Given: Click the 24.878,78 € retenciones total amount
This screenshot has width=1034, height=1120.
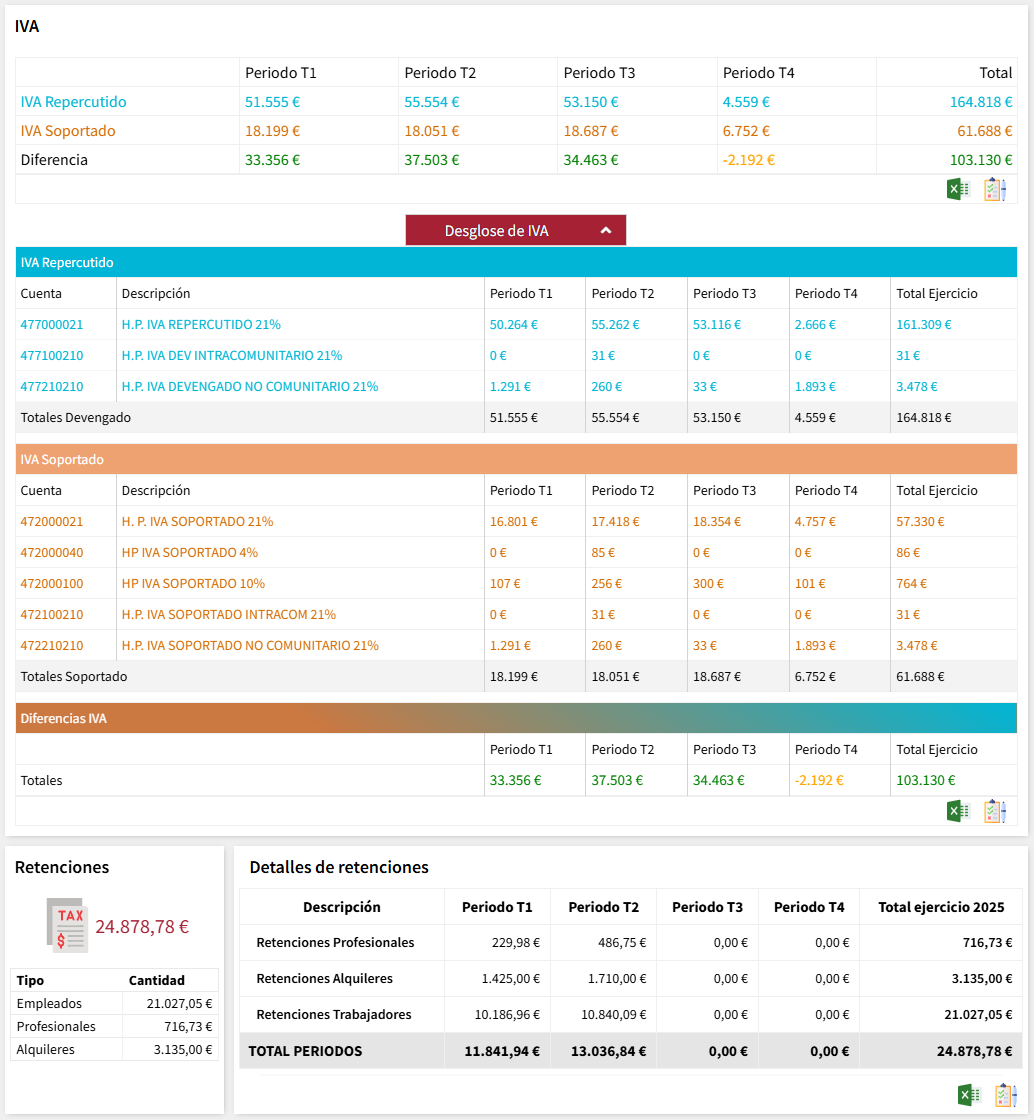Looking at the screenshot, I should [142, 927].
